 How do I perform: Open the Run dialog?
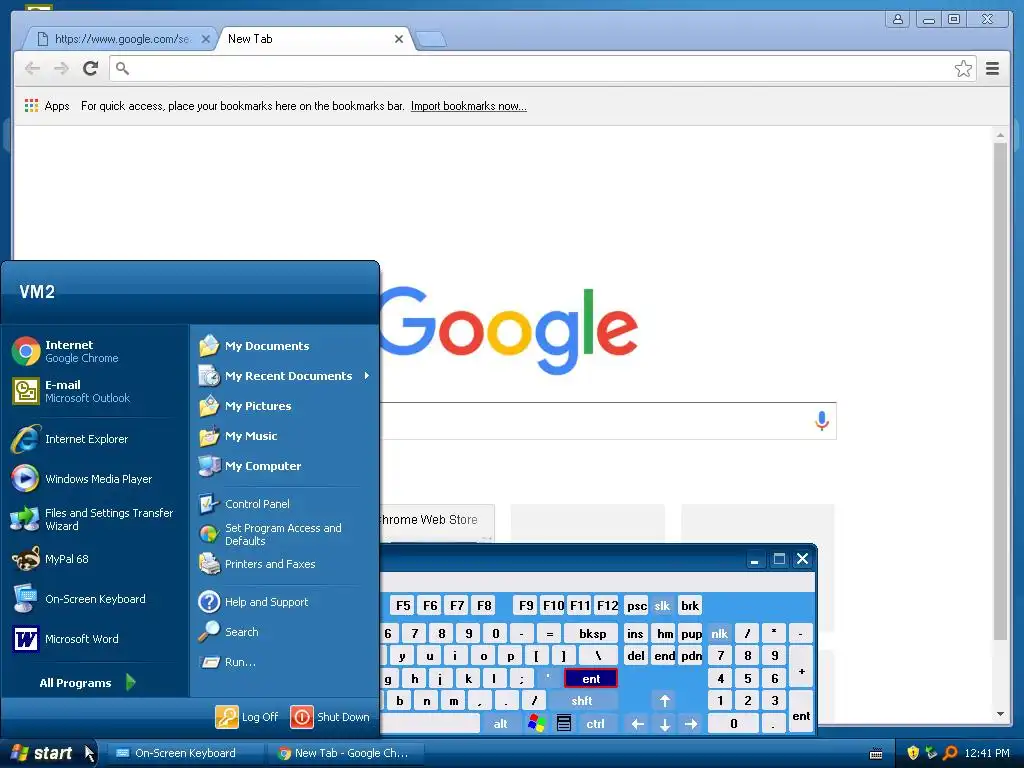(285, 662)
